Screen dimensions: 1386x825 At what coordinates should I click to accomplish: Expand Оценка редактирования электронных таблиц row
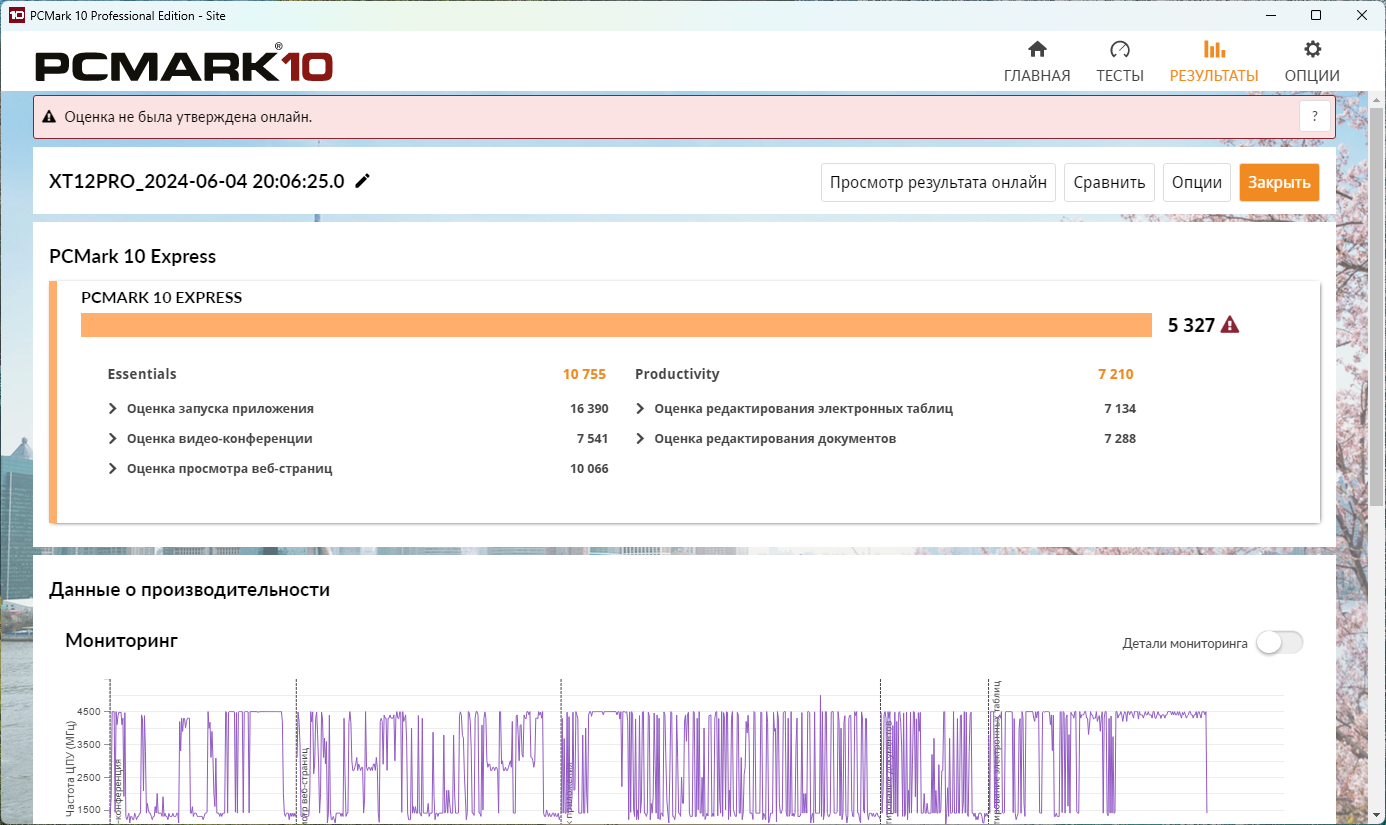point(640,409)
